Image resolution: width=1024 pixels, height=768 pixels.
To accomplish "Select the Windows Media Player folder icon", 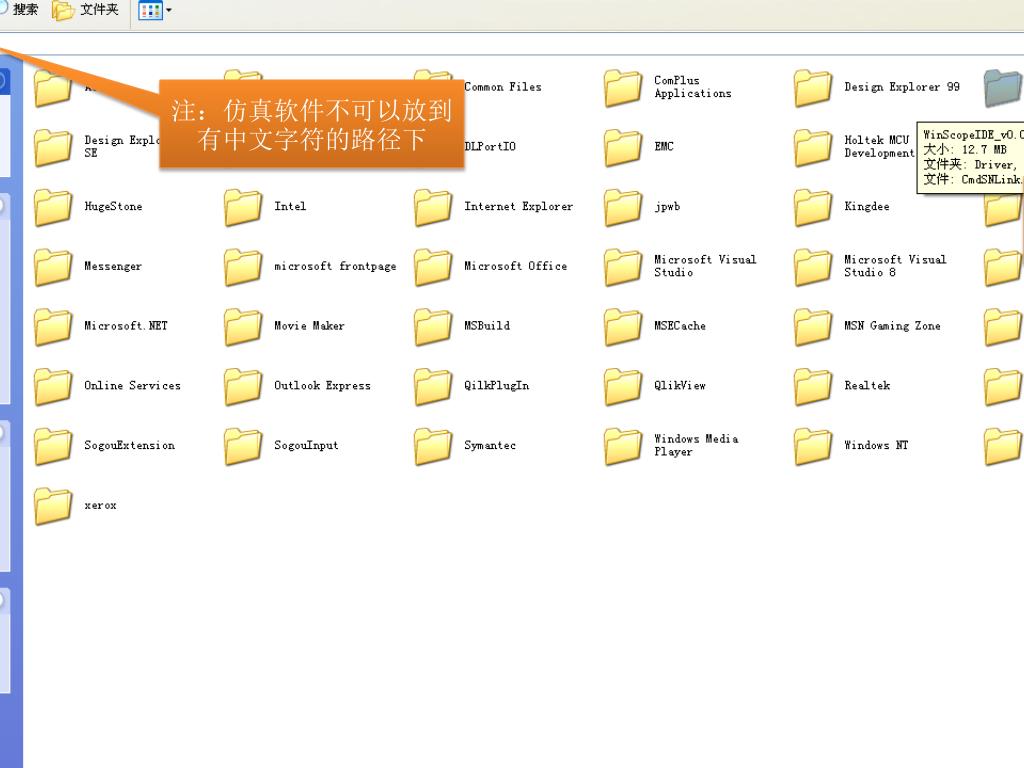I will [622, 446].
